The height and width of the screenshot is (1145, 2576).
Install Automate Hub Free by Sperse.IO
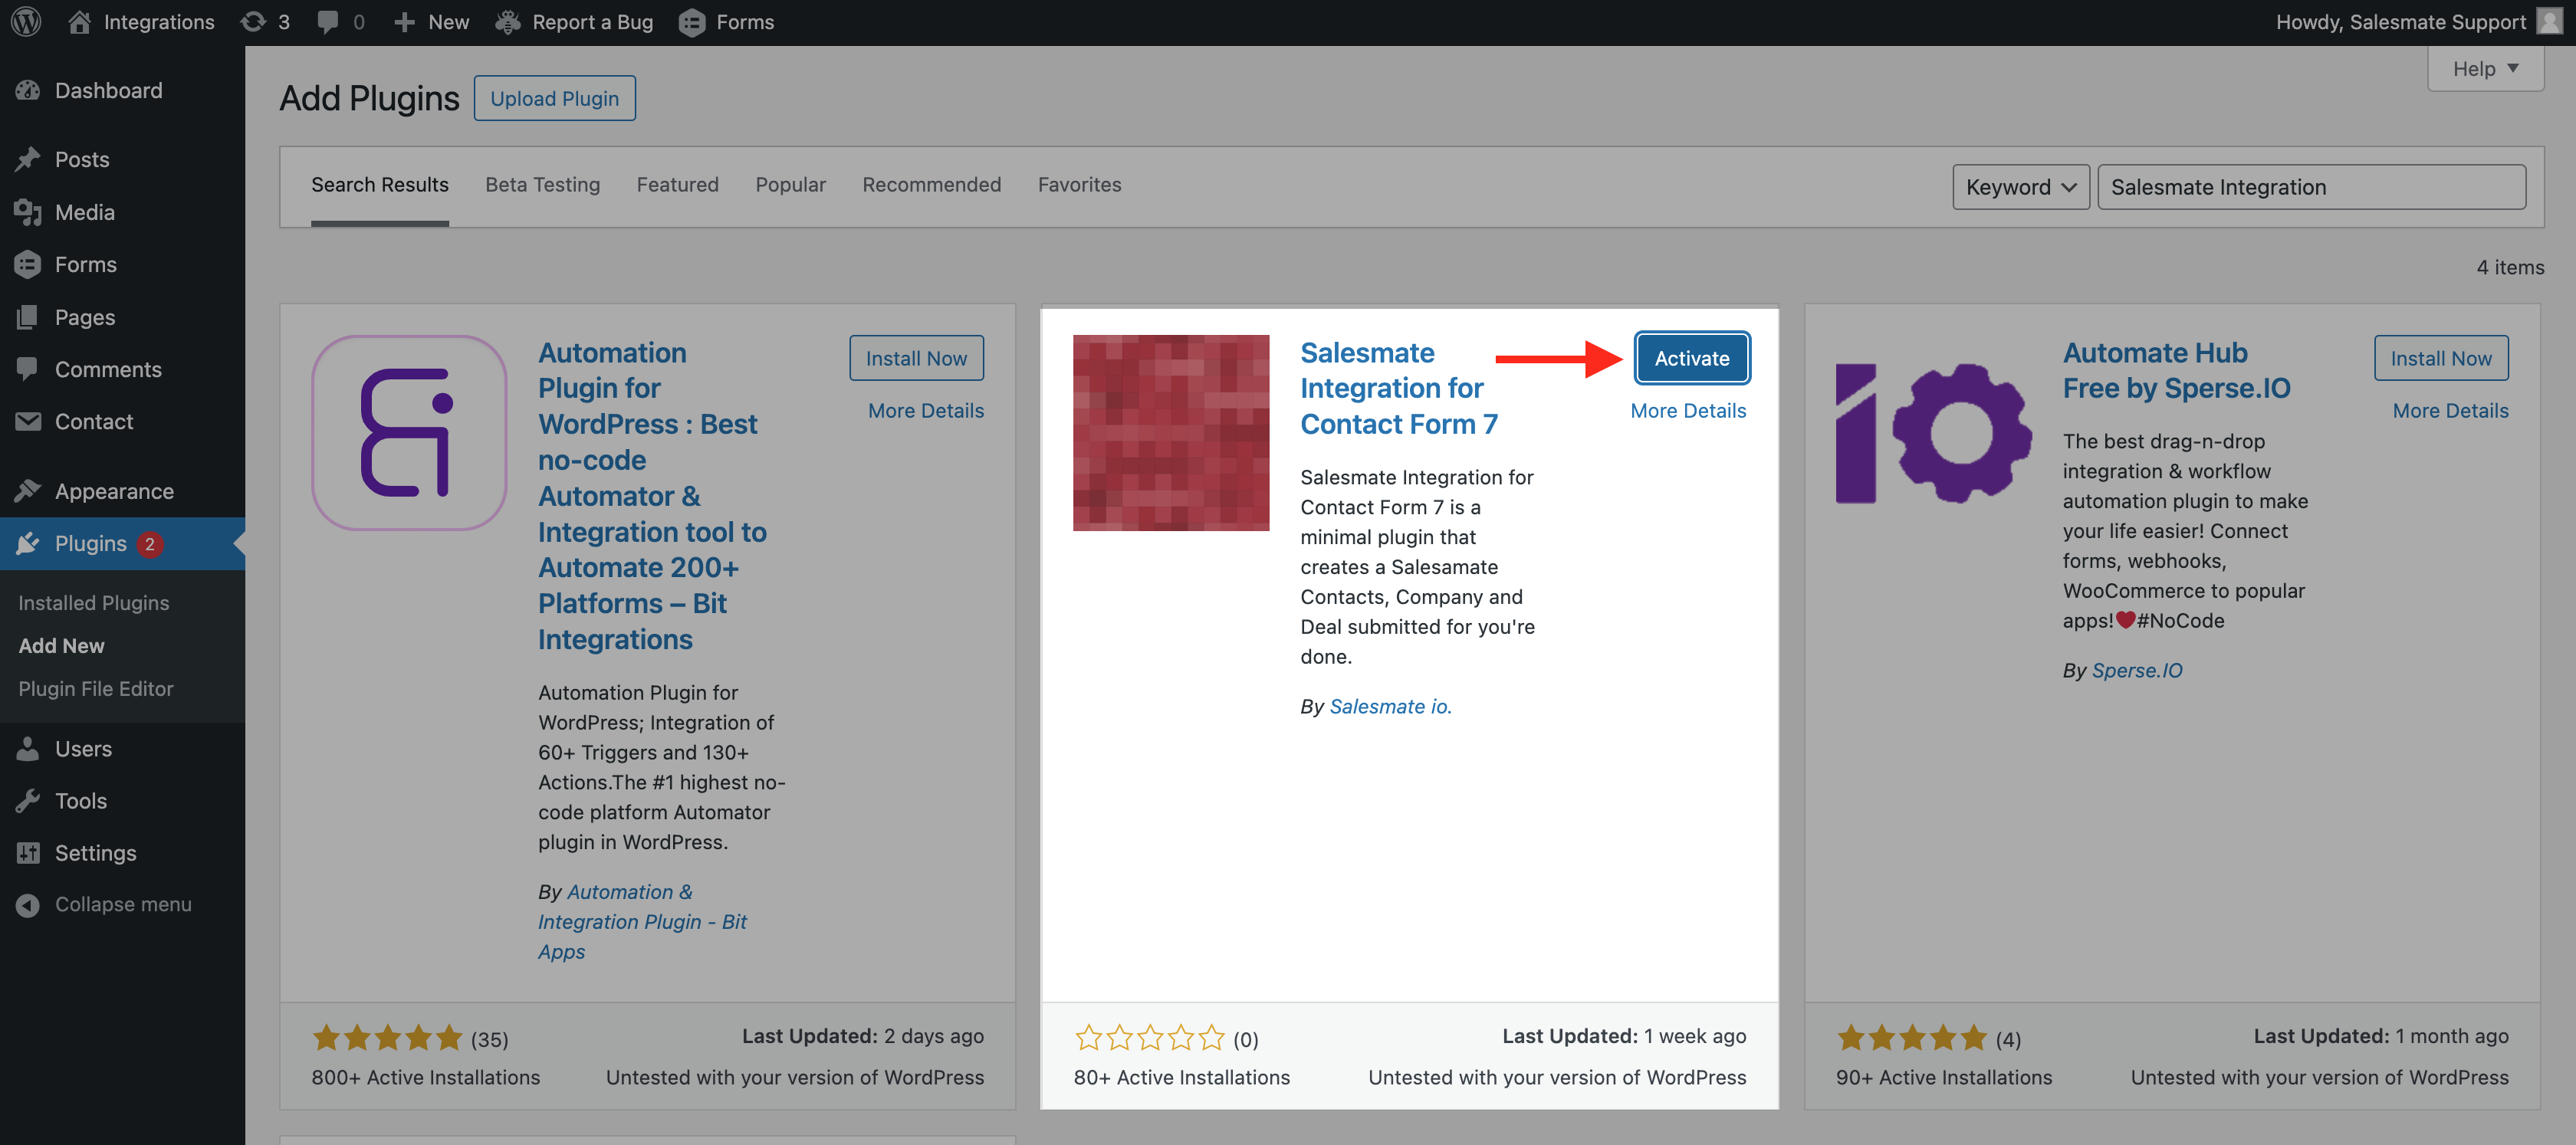2441,358
